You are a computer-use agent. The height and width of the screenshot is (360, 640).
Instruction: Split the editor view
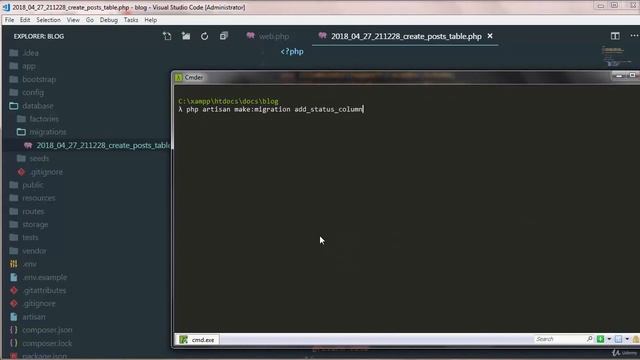click(615, 36)
